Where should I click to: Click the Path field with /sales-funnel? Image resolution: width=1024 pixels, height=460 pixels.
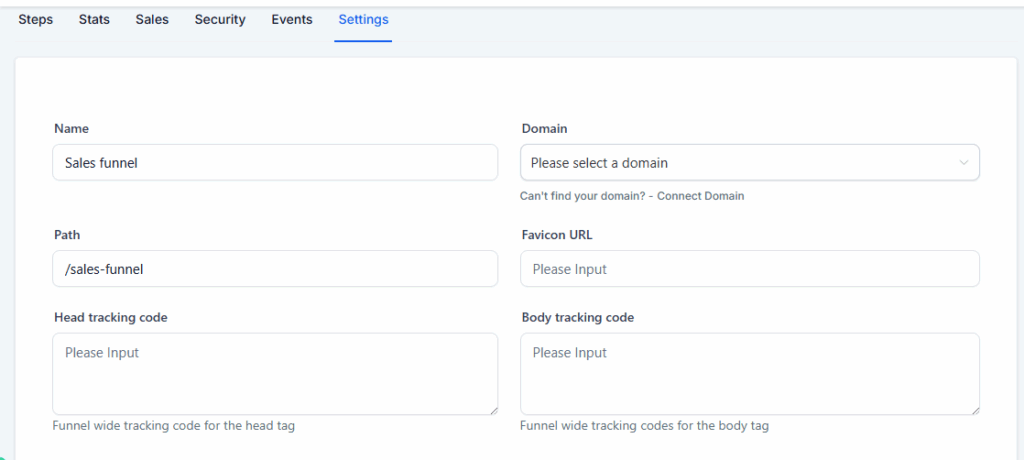click(275, 269)
